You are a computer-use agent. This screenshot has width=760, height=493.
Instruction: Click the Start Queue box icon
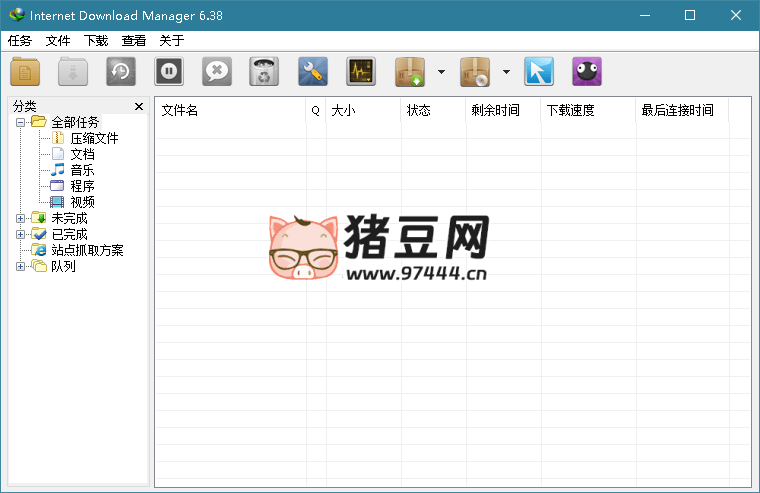410,72
